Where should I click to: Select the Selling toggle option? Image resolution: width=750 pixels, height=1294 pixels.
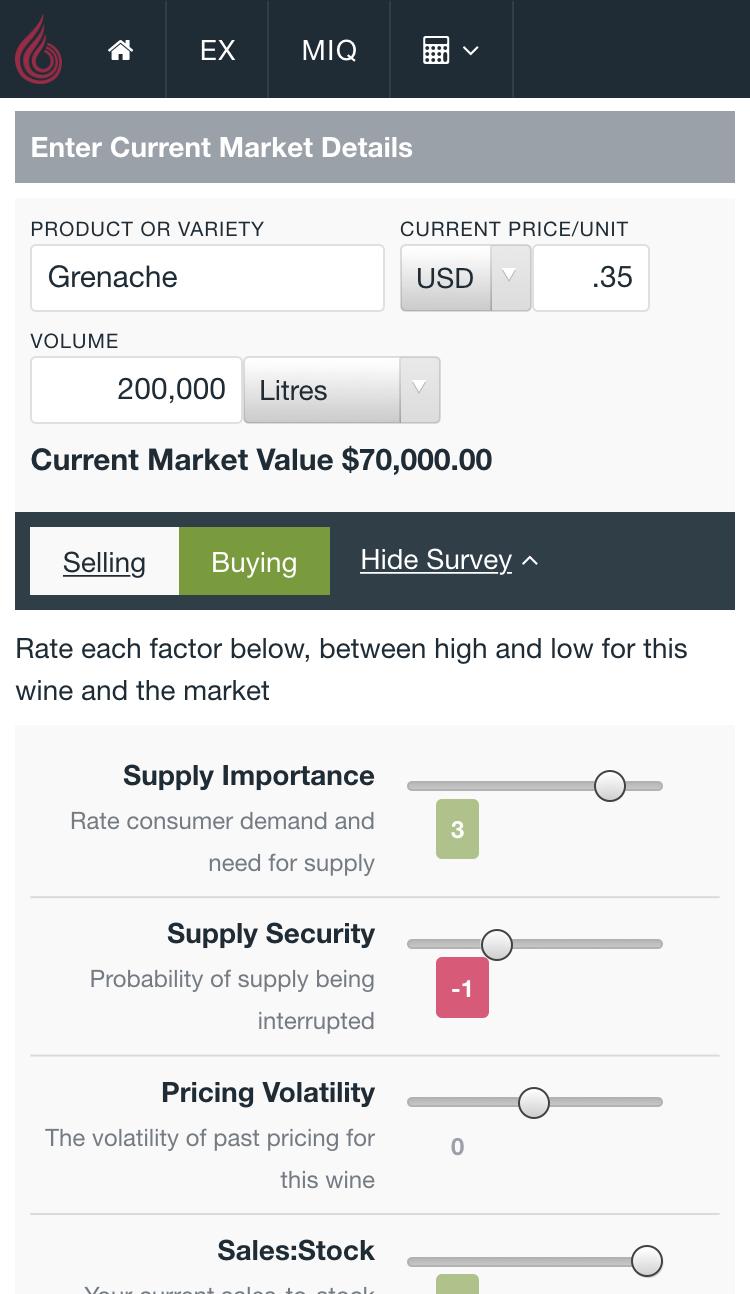[x=104, y=562]
